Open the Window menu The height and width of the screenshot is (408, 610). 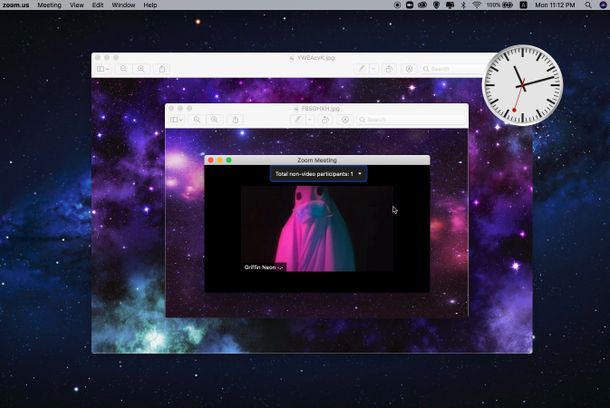point(123,5)
